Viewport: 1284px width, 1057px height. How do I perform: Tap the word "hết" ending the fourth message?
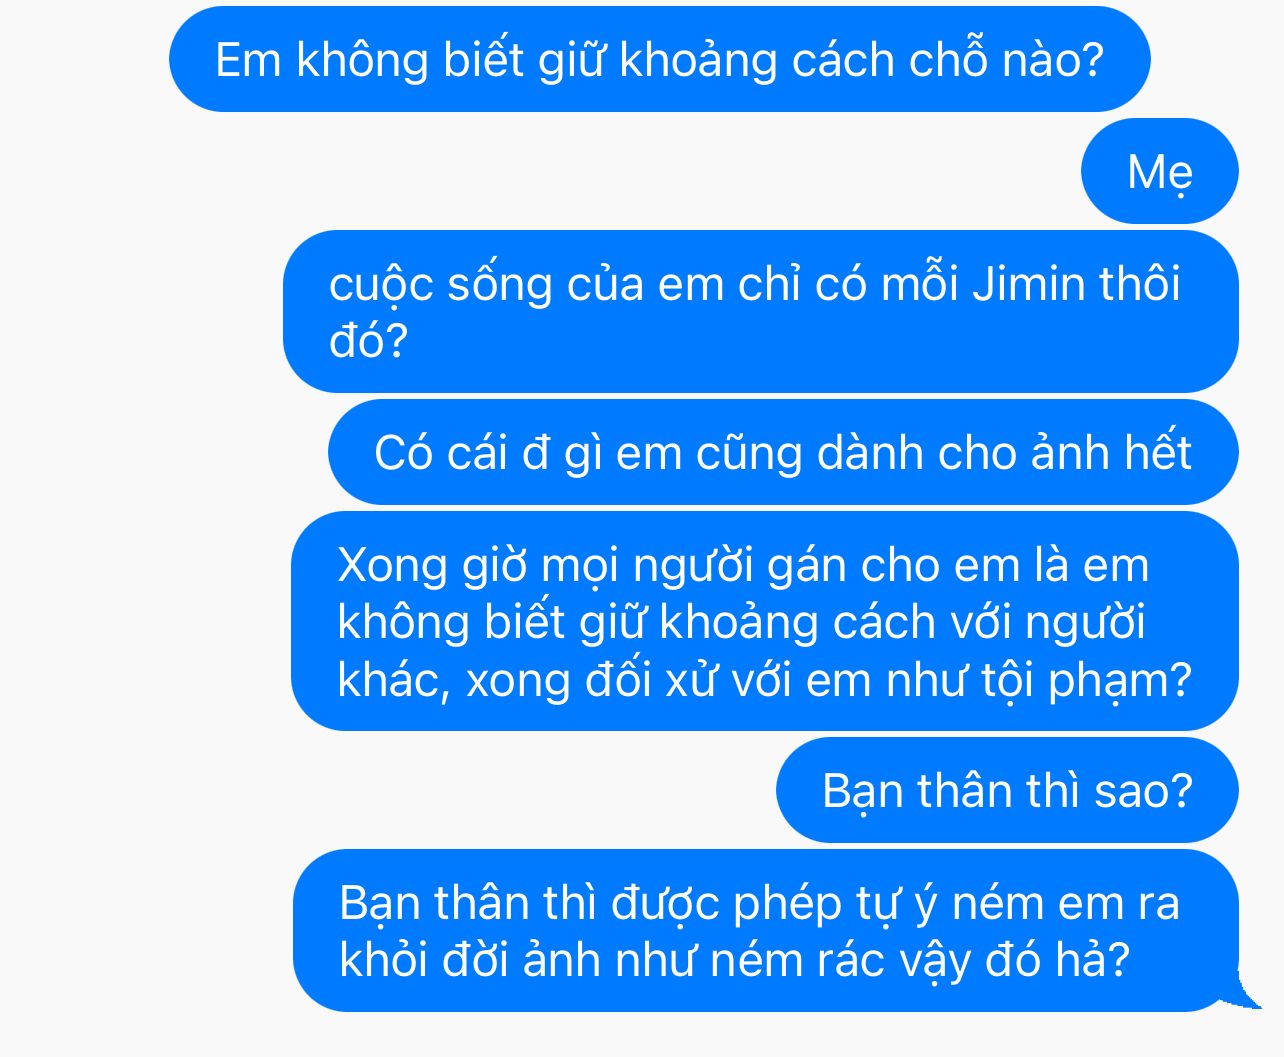pyautogui.click(x=1157, y=452)
